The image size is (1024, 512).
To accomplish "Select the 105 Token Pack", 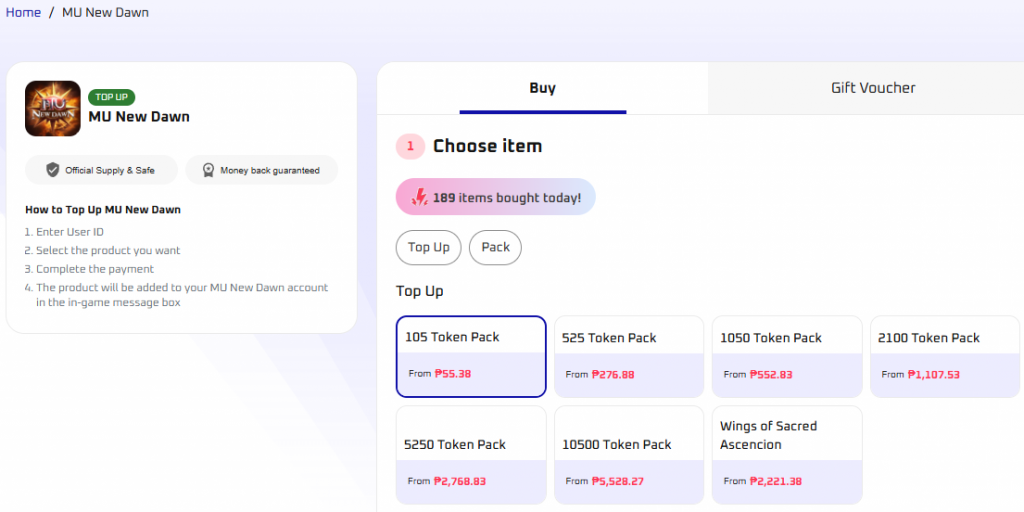I will [471, 356].
